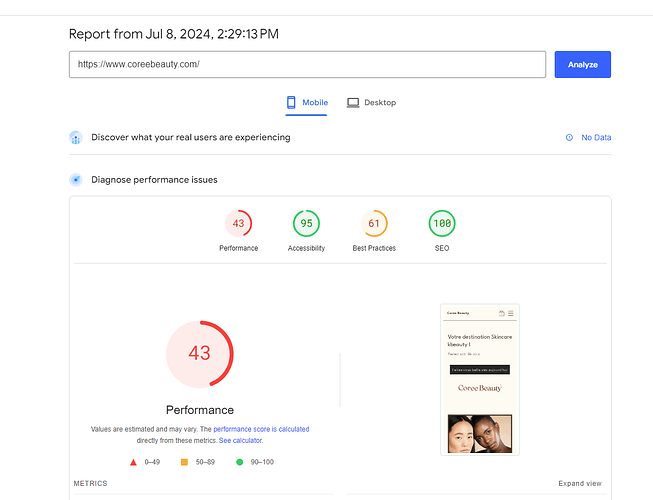The width and height of the screenshot is (653, 500).
Task: Click the red triangle 0–49 legend icon
Action: click(x=134, y=462)
